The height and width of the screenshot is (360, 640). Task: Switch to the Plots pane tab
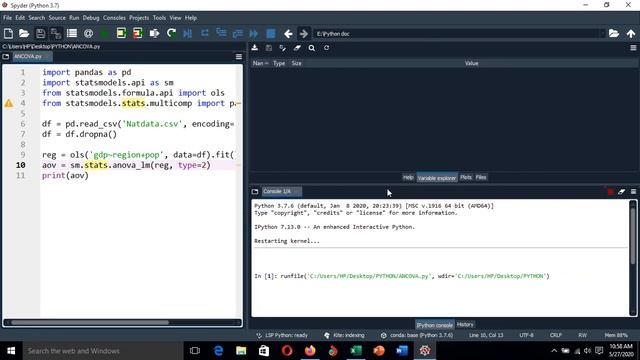pyautogui.click(x=466, y=177)
